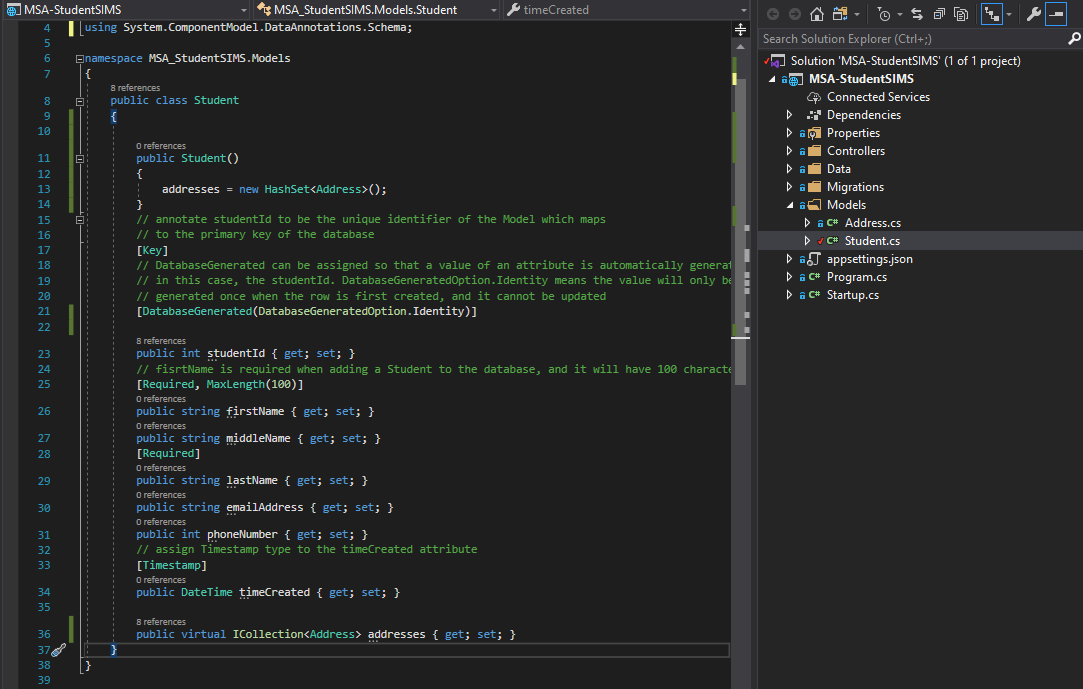Viewport: 1083px width, 689px height.
Task: Click the Models open-folder icon
Action: 814,205
